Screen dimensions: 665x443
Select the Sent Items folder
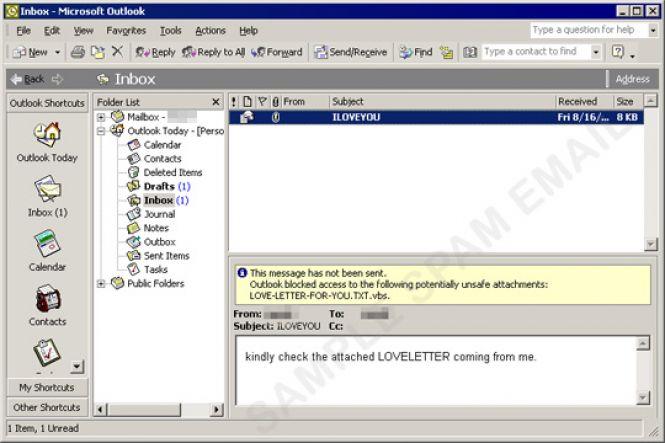[166, 256]
